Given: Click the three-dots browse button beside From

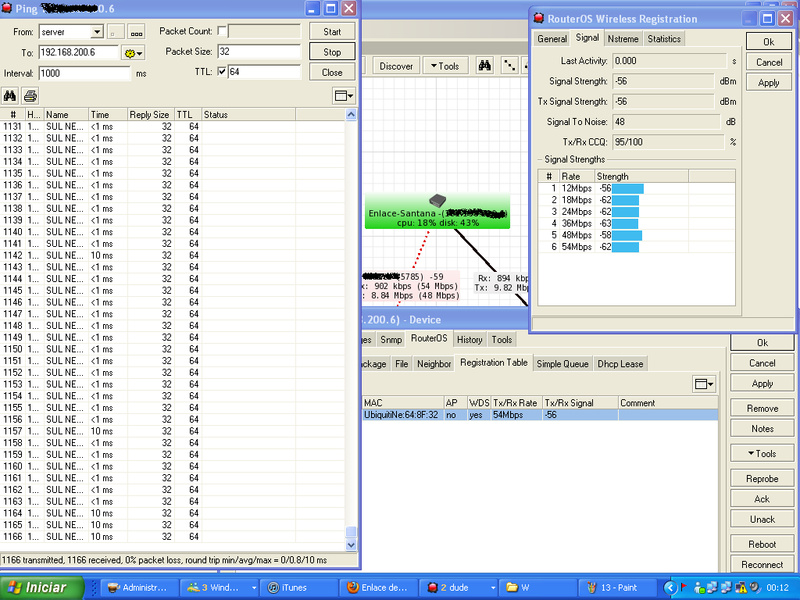Looking at the screenshot, I should [x=136, y=32].
